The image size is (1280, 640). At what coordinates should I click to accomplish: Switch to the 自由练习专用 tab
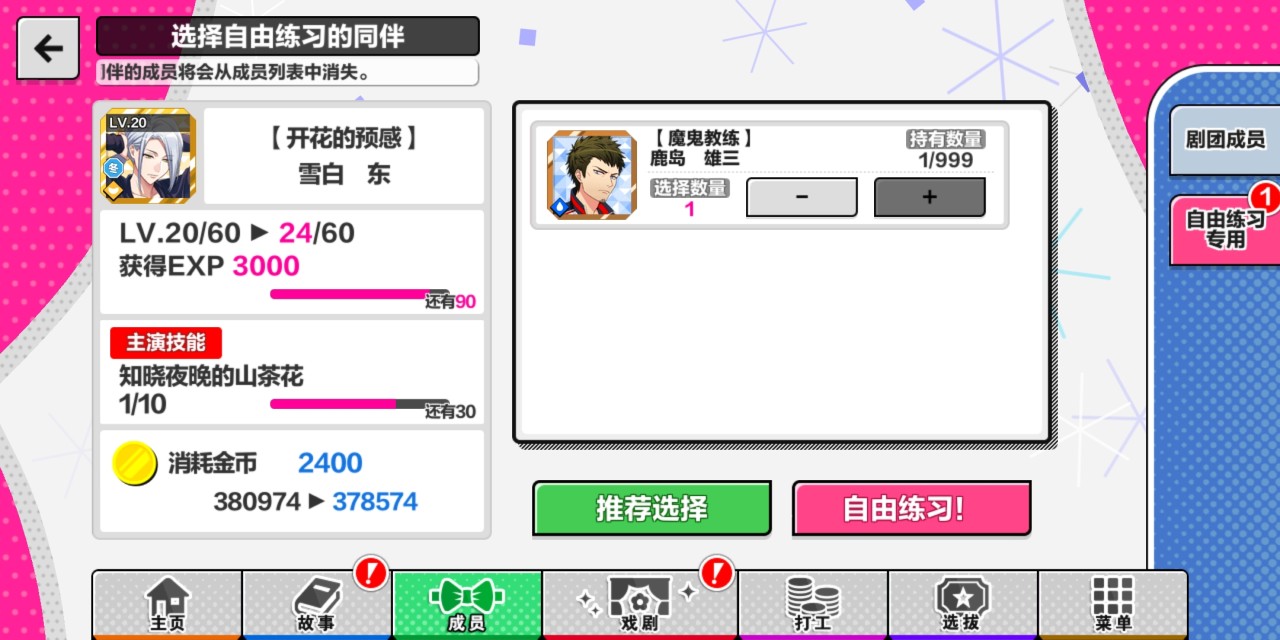click(x=1225, y=230)
